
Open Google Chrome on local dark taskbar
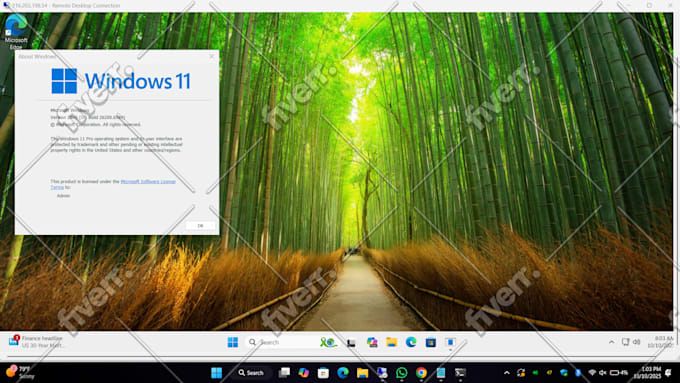coord(421,373)
